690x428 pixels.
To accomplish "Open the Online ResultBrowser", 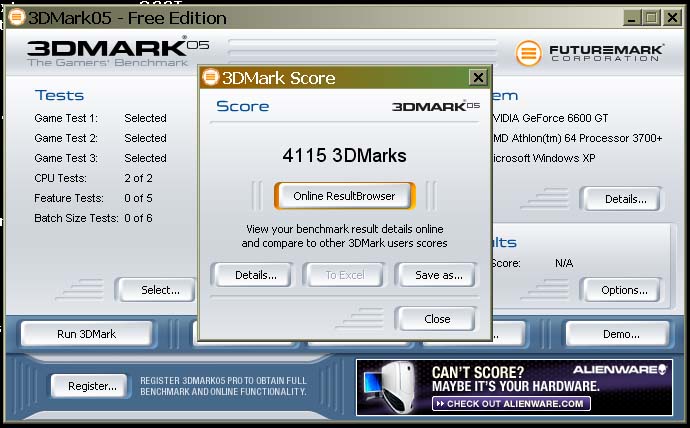I will click(x=344, y=196).
